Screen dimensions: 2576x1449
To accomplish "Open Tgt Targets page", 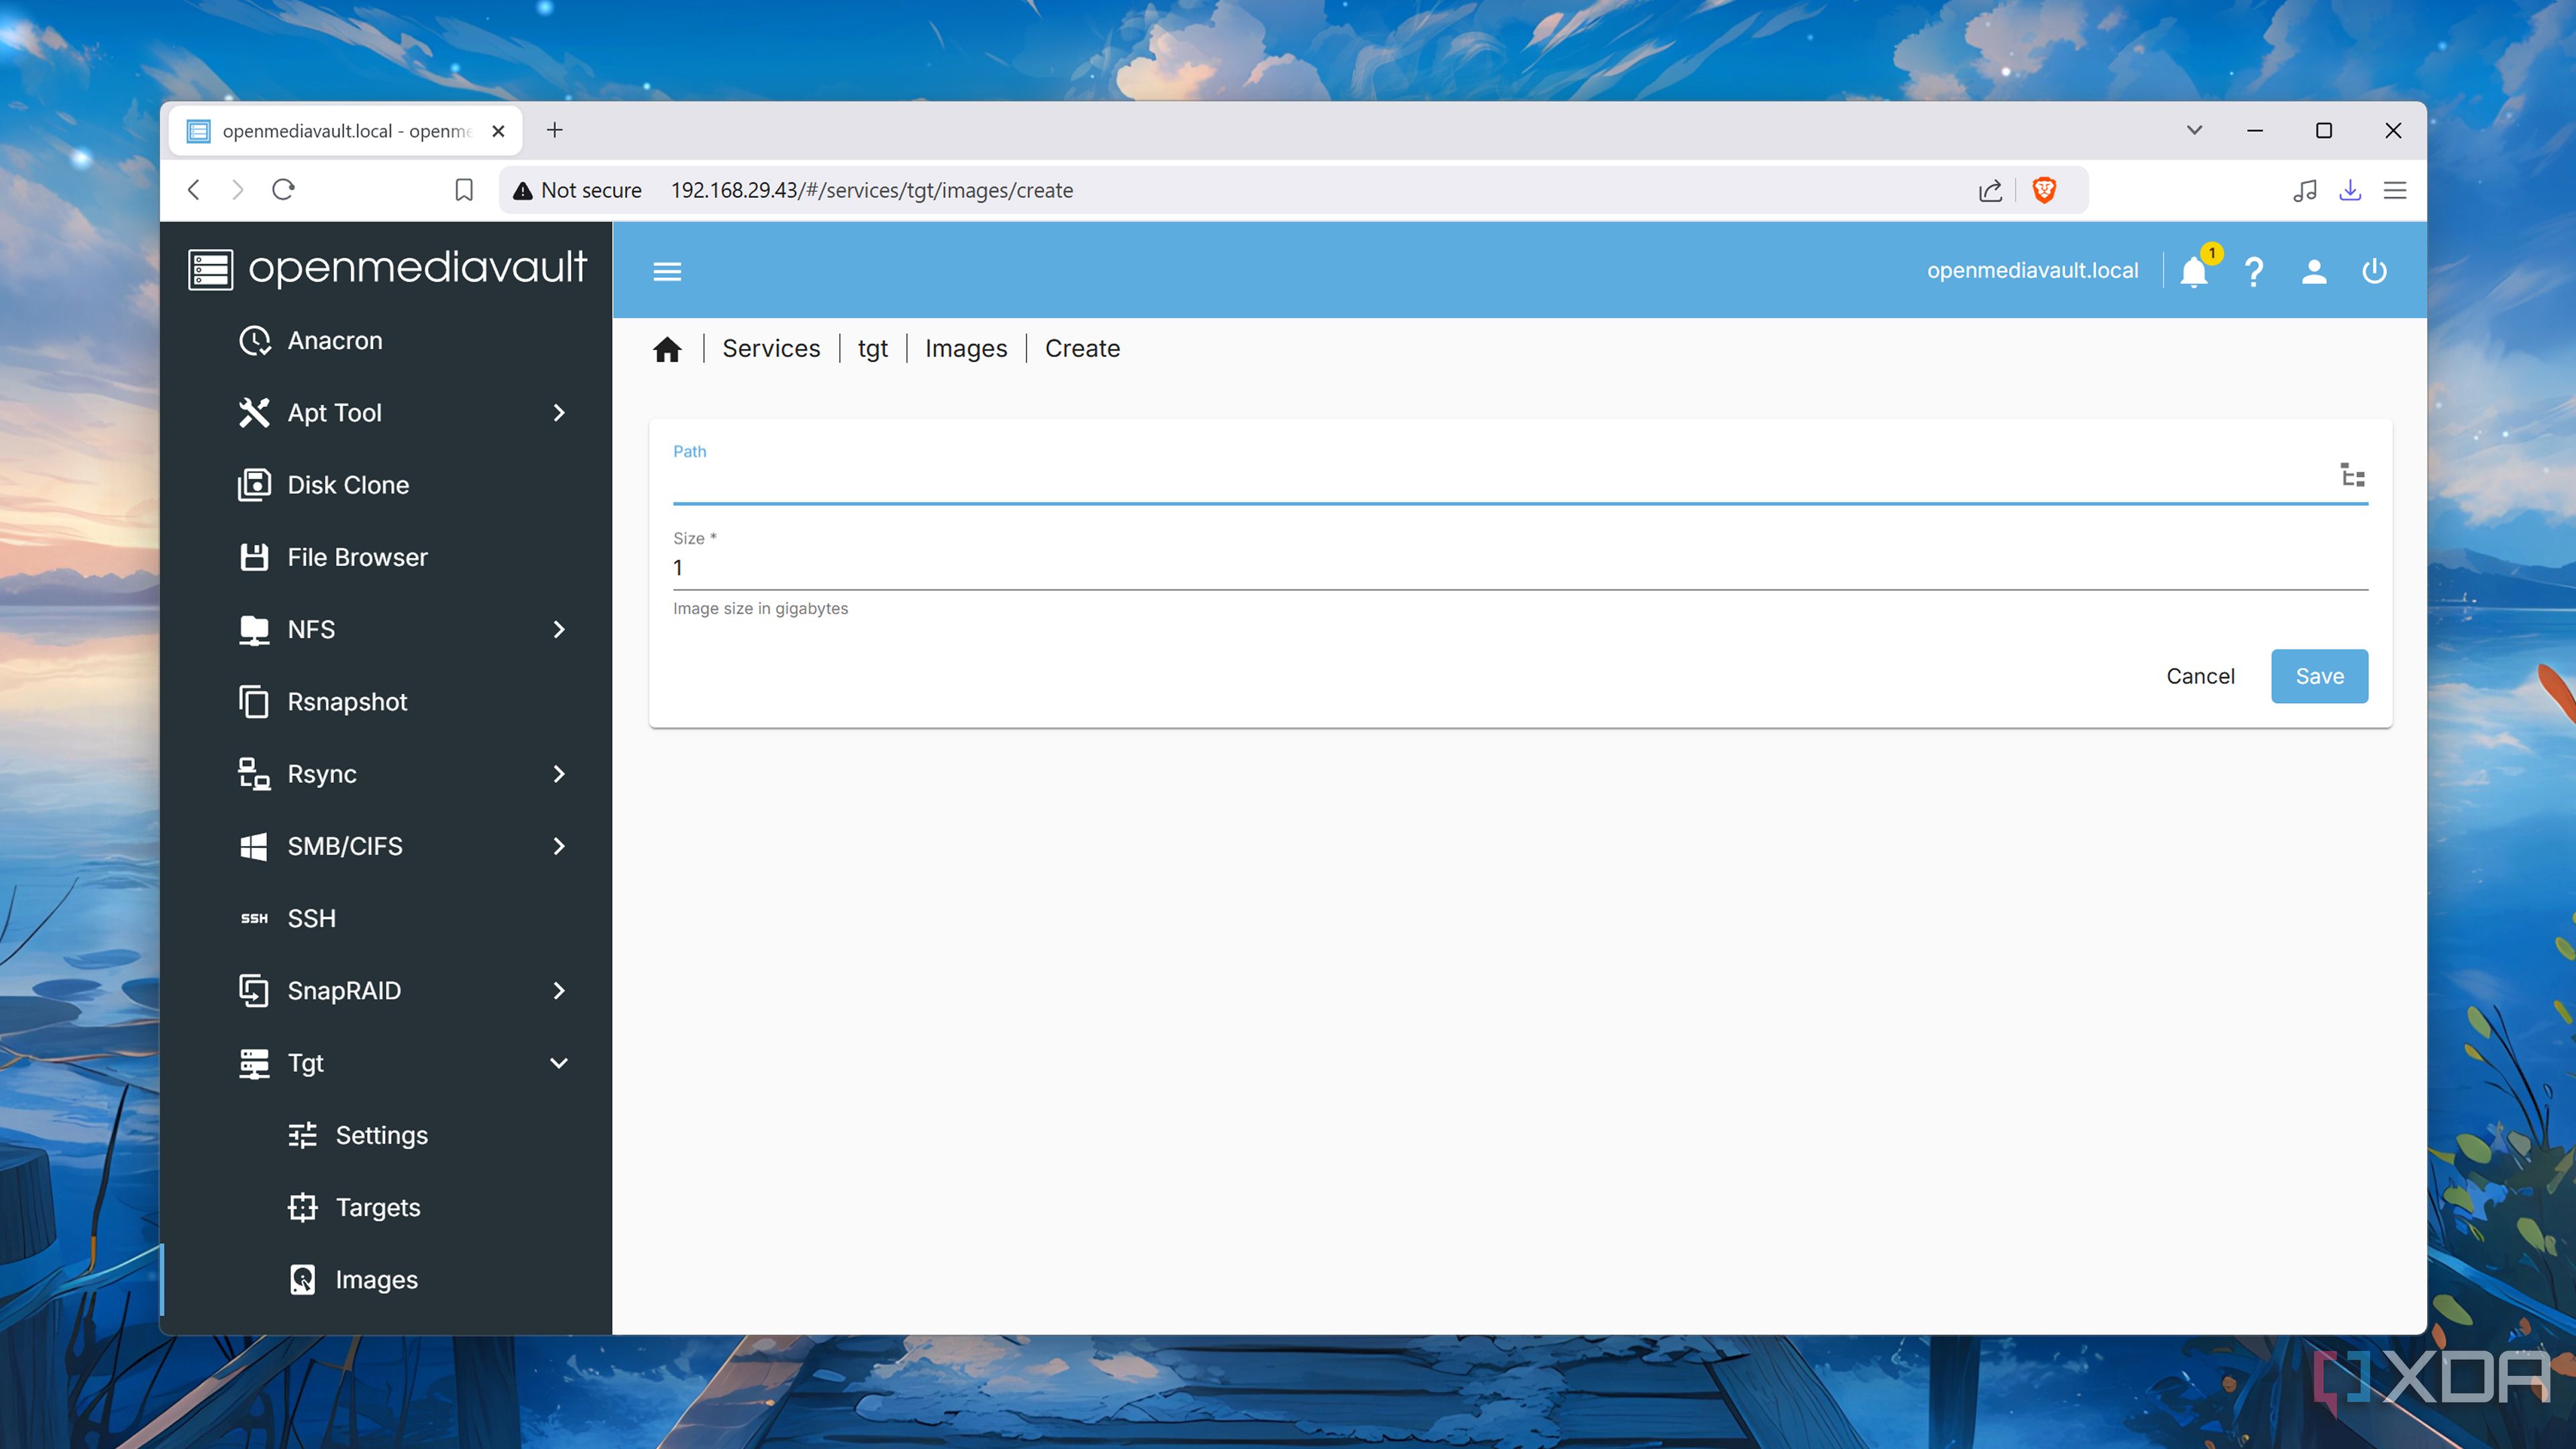I will (386, 1207).
